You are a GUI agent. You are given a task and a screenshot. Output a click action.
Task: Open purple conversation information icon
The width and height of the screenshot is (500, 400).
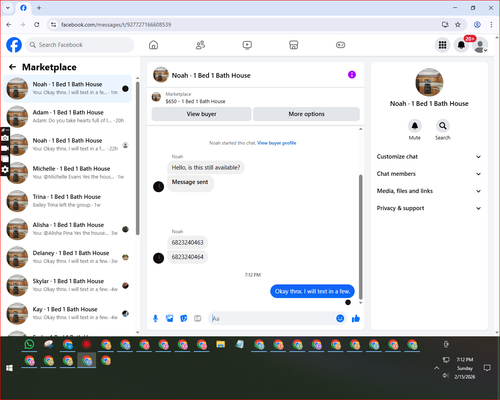point(352,75)
